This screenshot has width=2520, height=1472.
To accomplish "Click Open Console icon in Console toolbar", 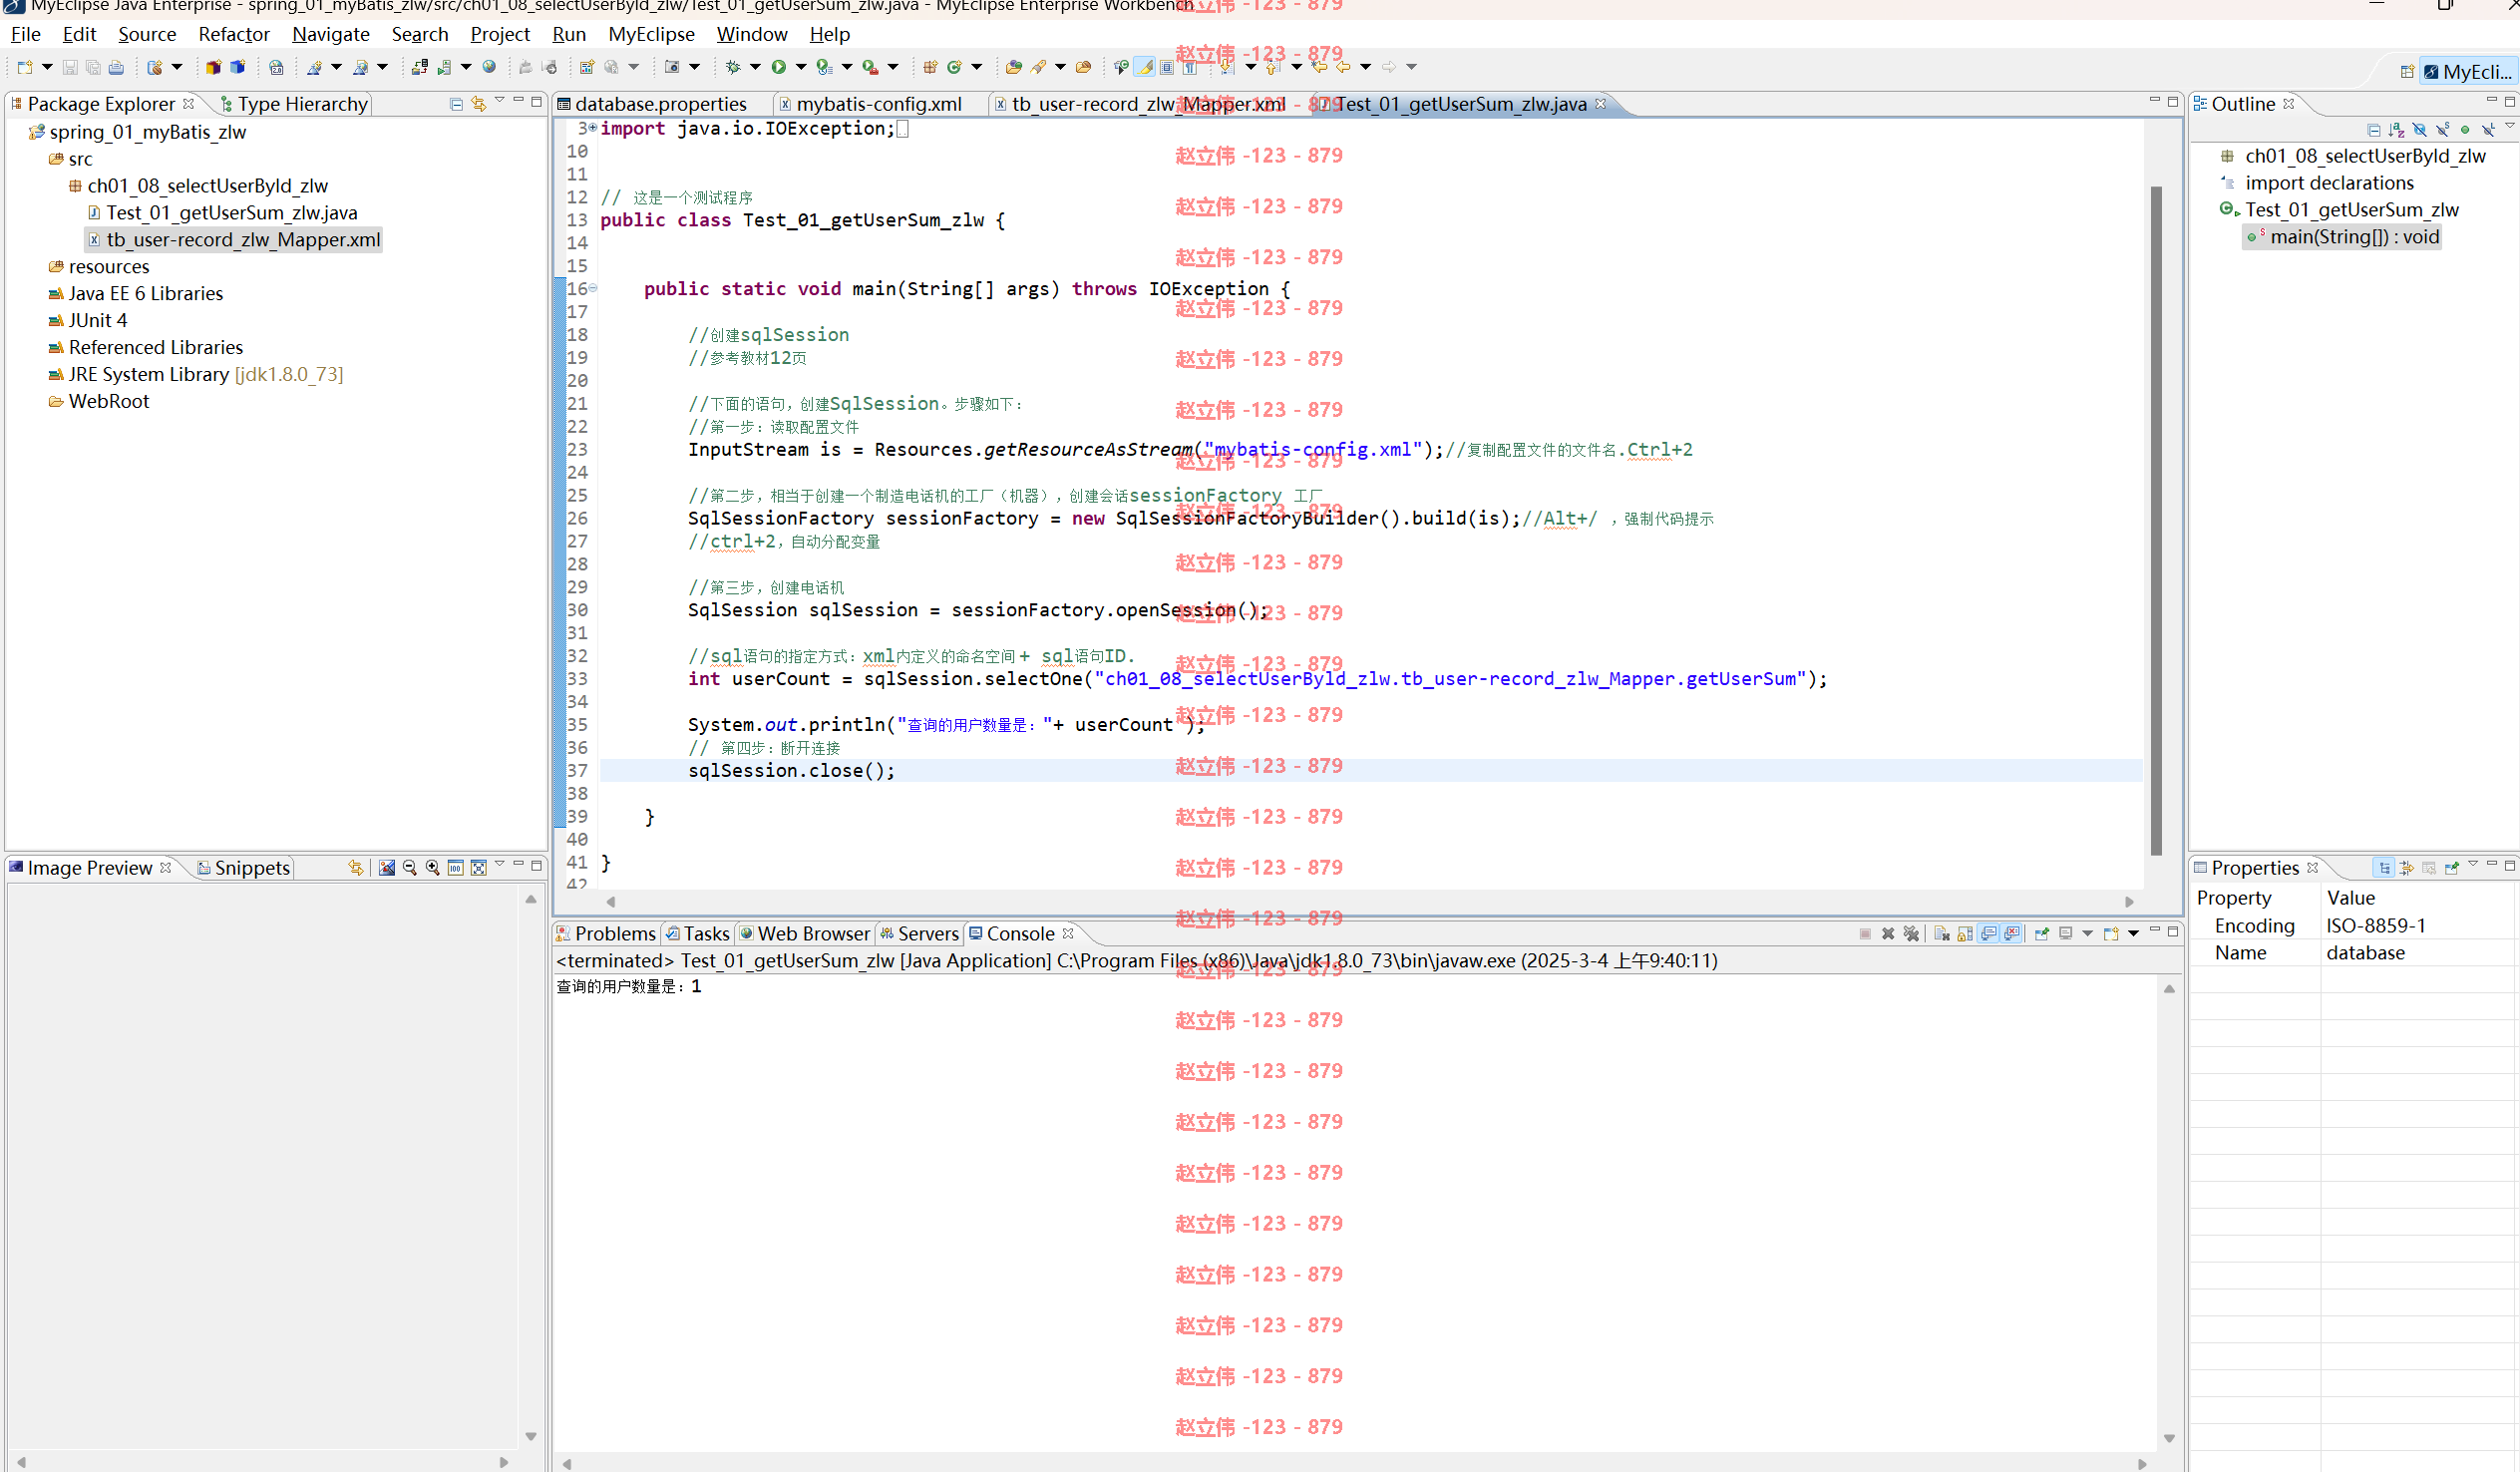I will tap(2111, 934).
